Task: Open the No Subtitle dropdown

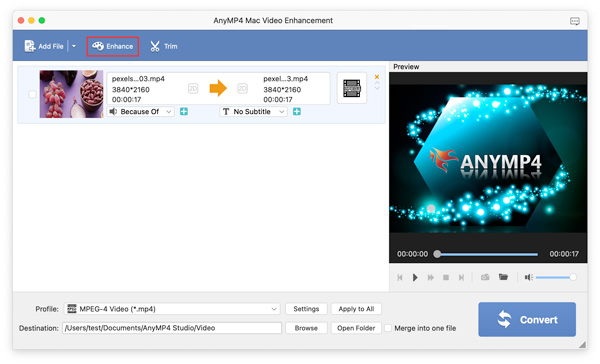Action: [253, 111]
